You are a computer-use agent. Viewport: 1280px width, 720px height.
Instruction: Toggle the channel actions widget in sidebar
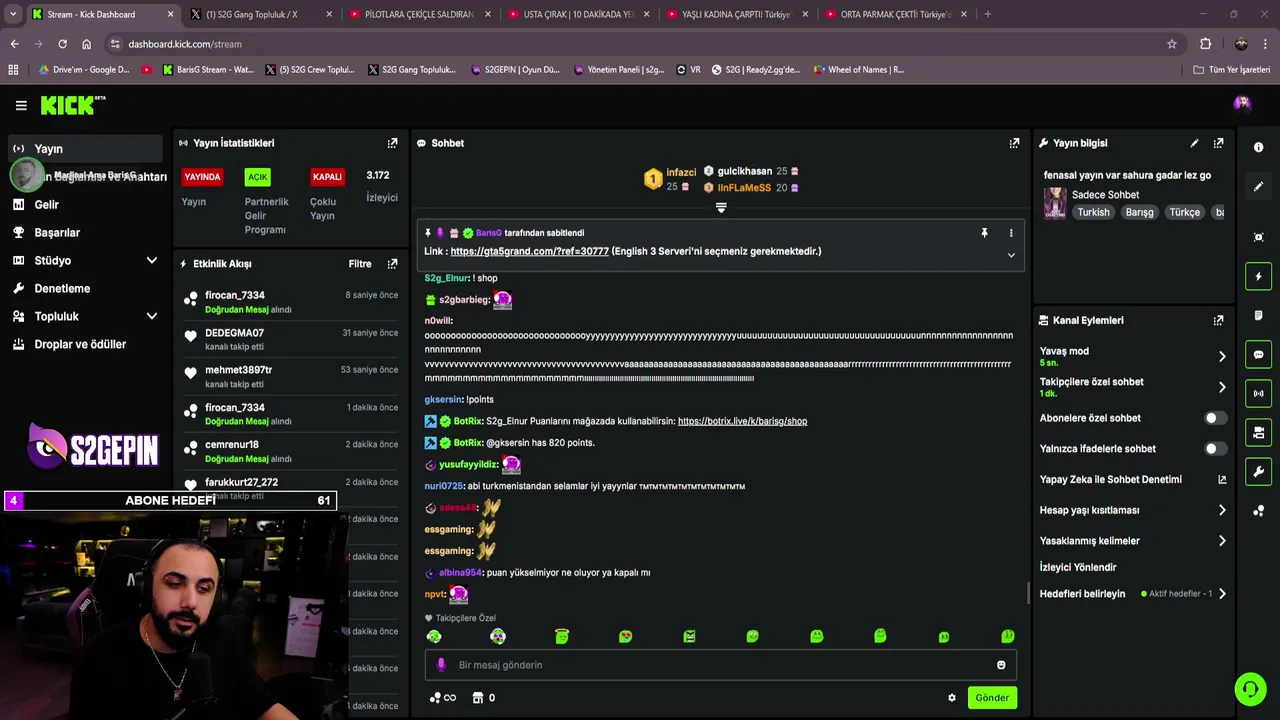(1258, 432)
